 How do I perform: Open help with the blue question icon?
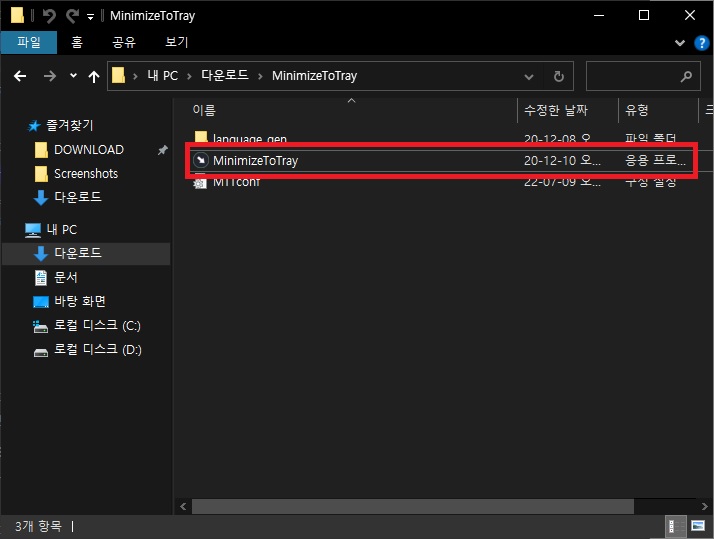(701, 43)
